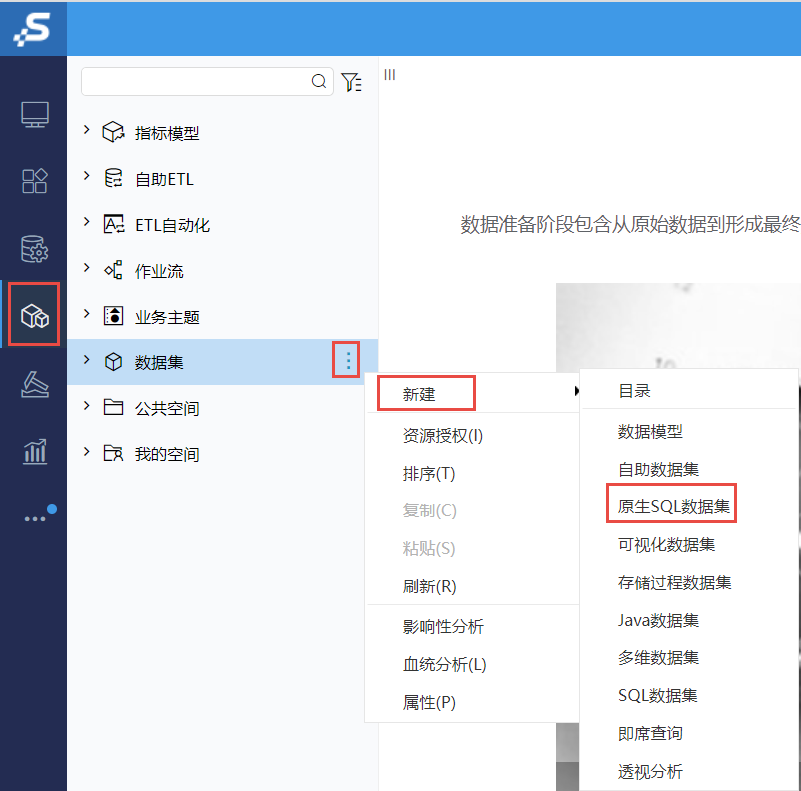Open the three-dot menu on the 数据集 row
801x791 pixels.
click(x=348, y=361)
